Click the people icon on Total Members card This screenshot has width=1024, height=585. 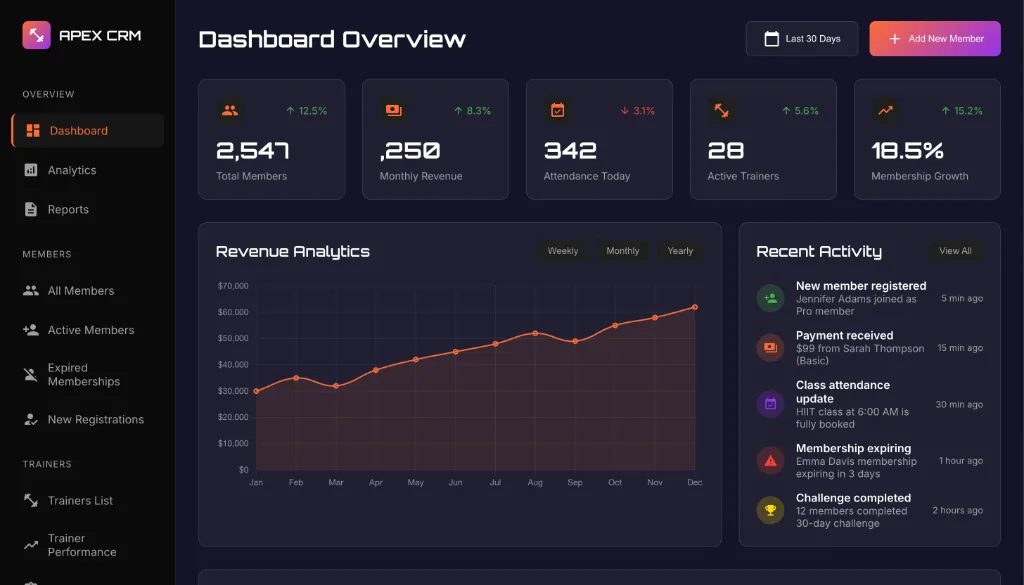click(230, 110)
